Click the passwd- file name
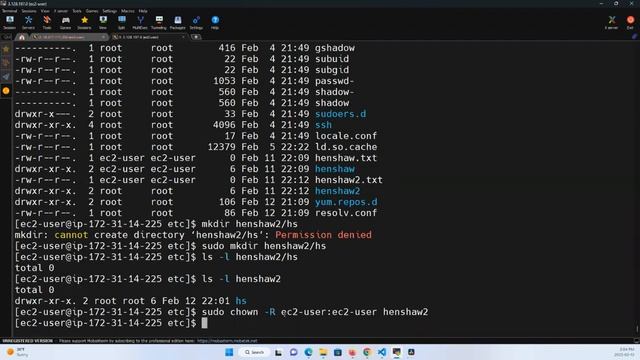The width and height of the screenshot is (640, 360). coord(335,81)
